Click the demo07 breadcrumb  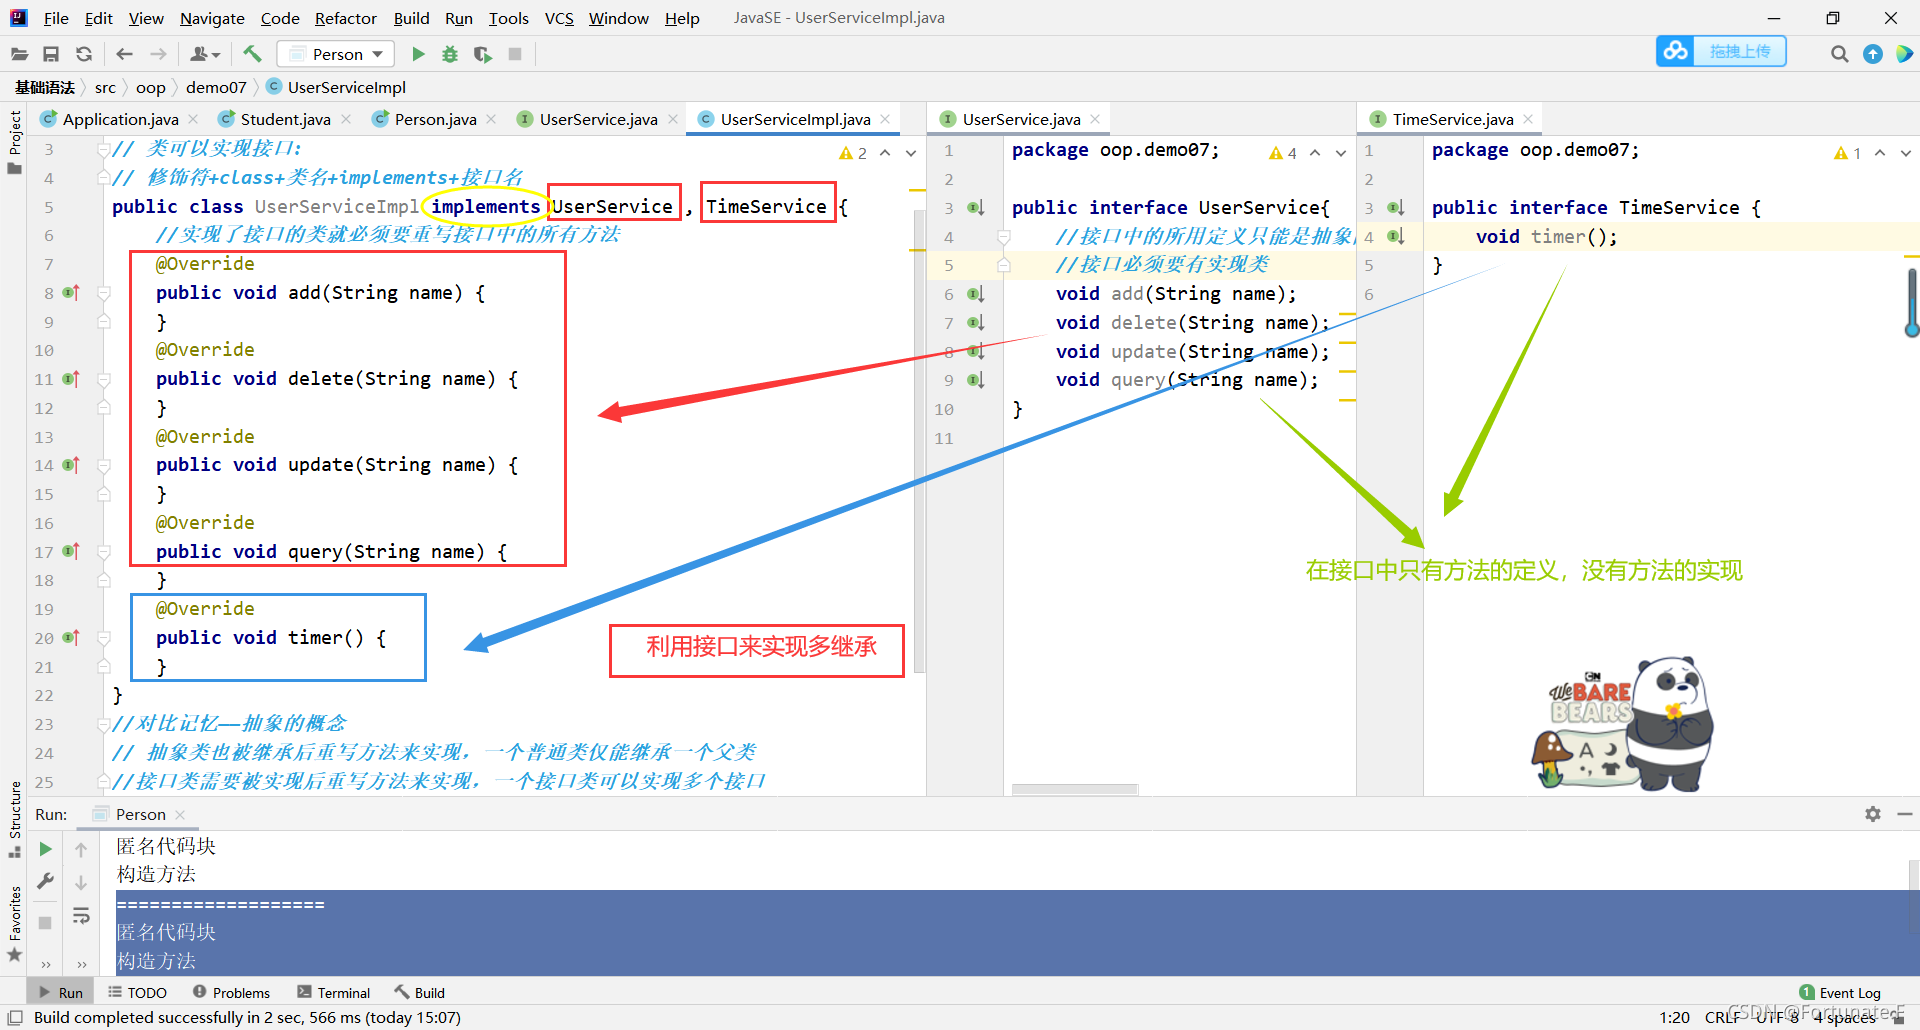216,88
